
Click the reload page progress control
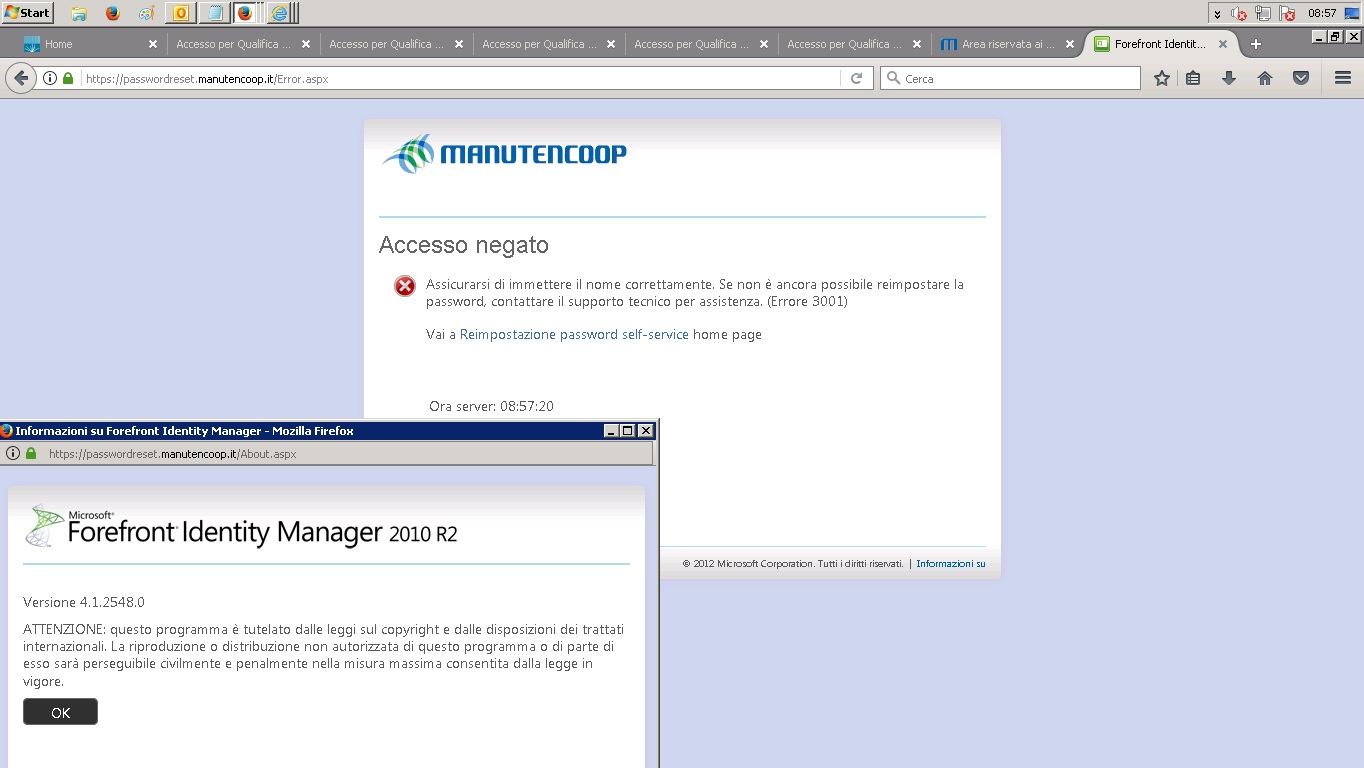(857, 77)
